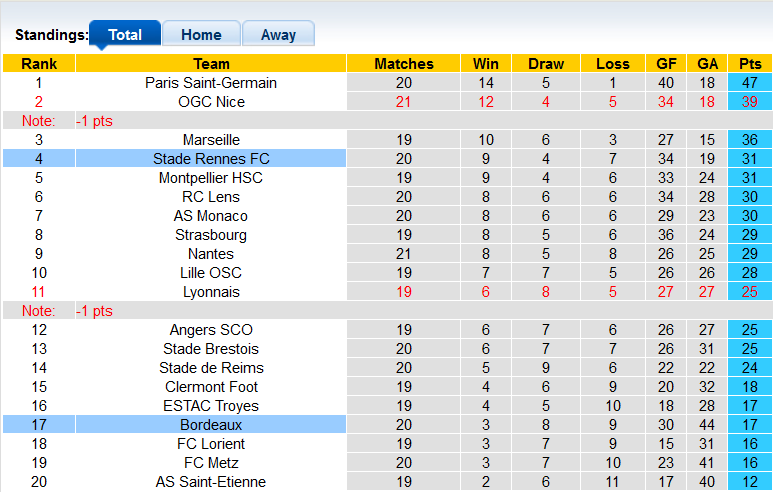Click the Pts column header
This screenshot has width=773, height=492.
tap(749, 64)
